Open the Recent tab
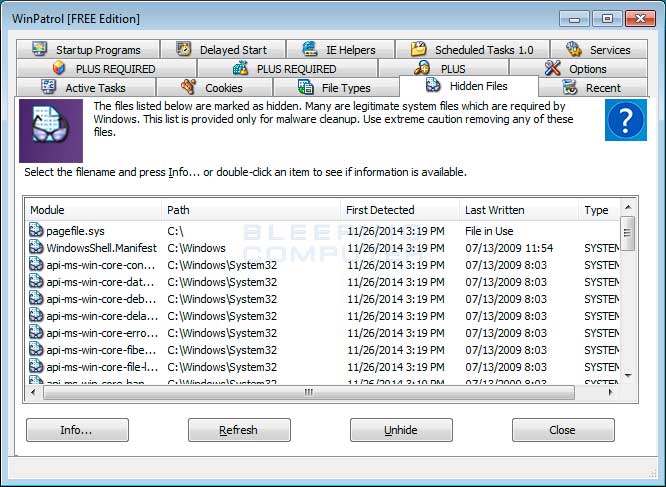Image resolution: width=666 pixels, height=487 pixels. [x=593, y=87]
